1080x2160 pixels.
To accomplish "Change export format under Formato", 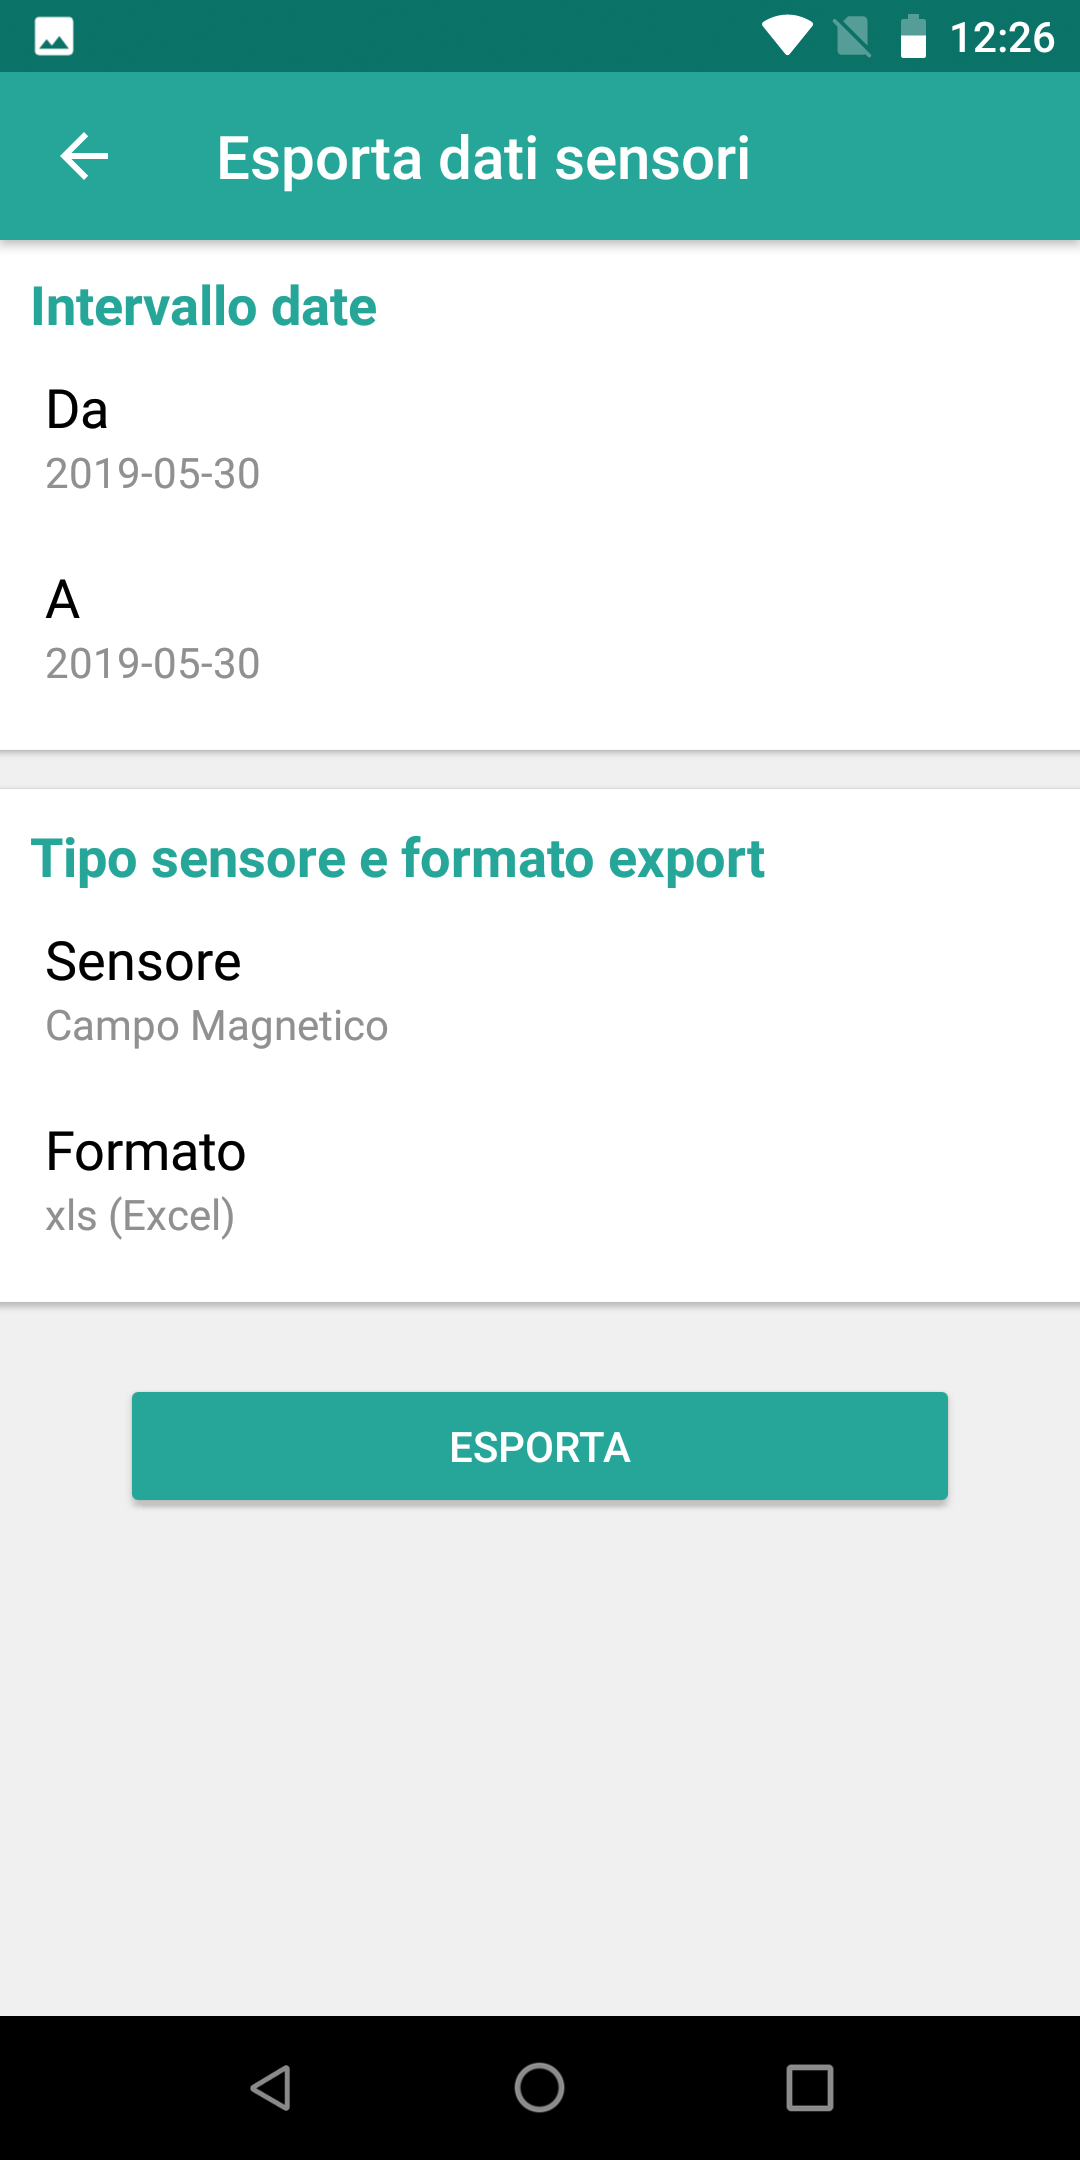I will [x=540, y=1182].
